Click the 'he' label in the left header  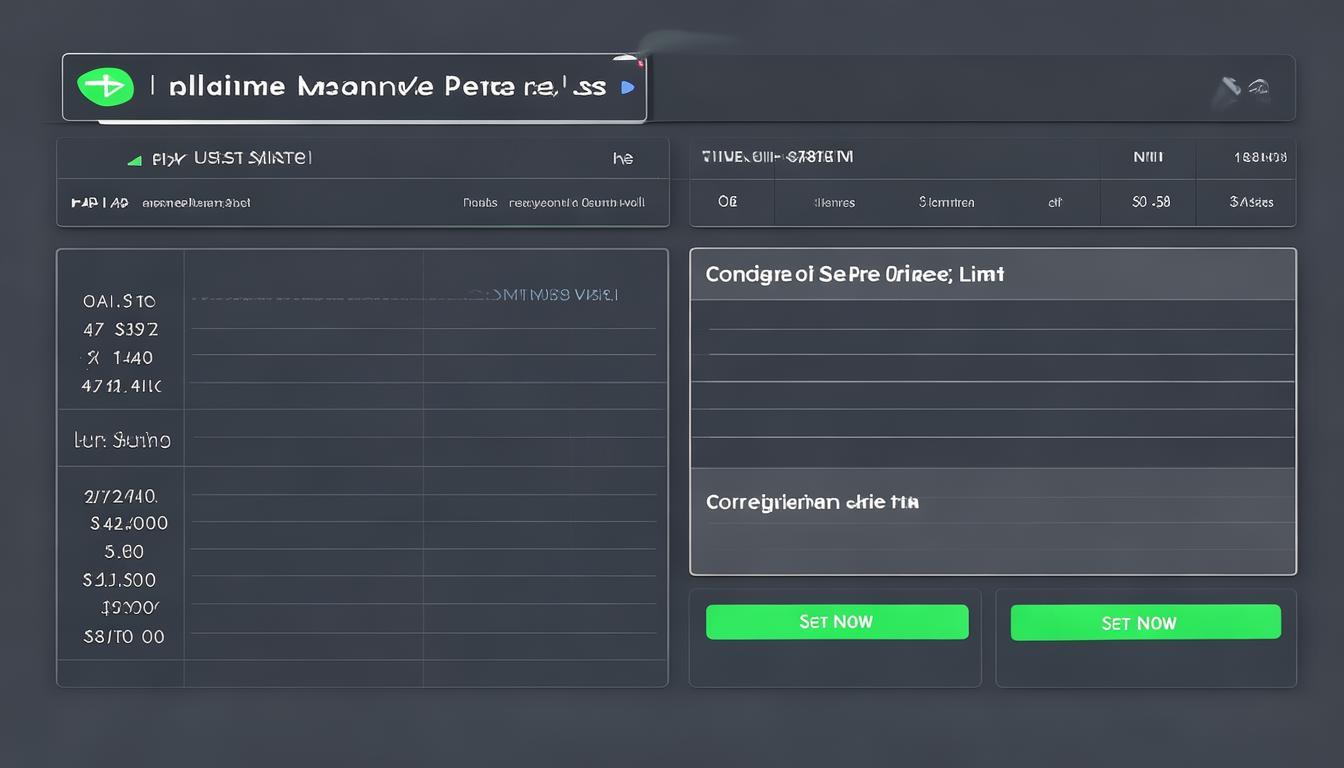[622, 159]
